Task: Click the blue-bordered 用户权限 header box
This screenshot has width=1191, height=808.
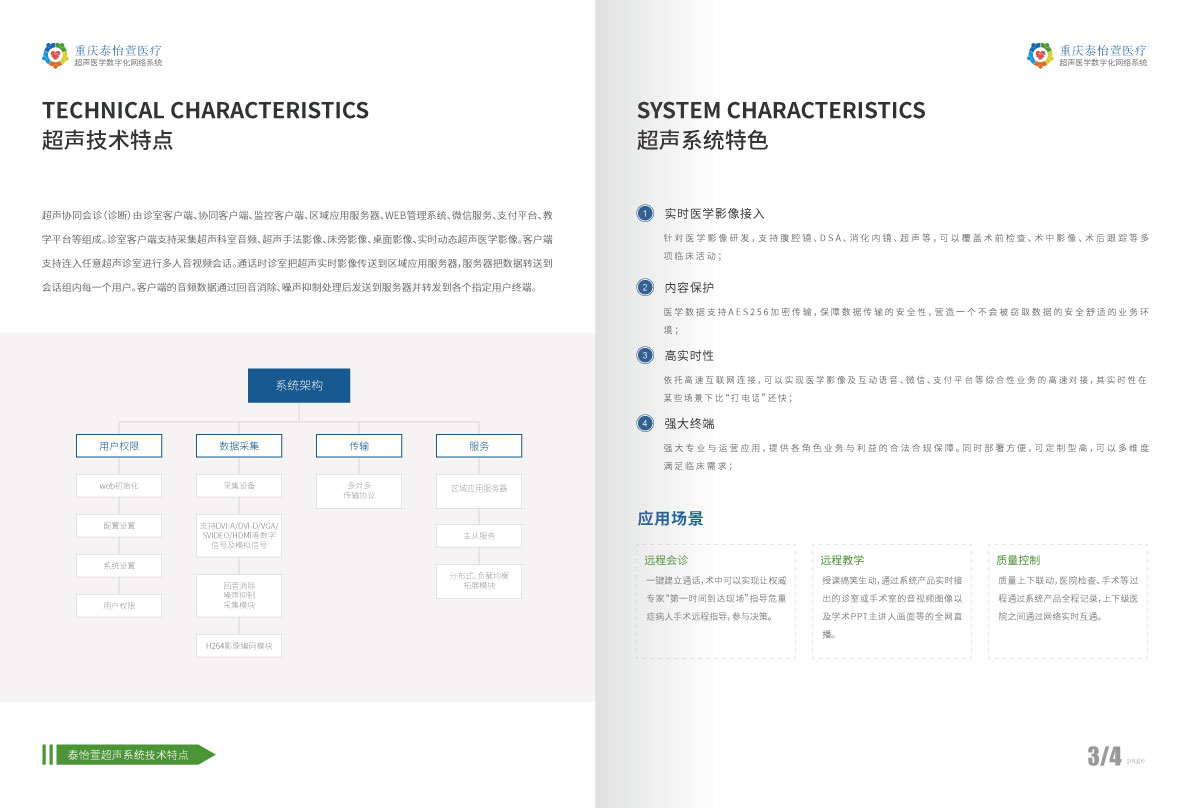Action: [x=119, y=446]
